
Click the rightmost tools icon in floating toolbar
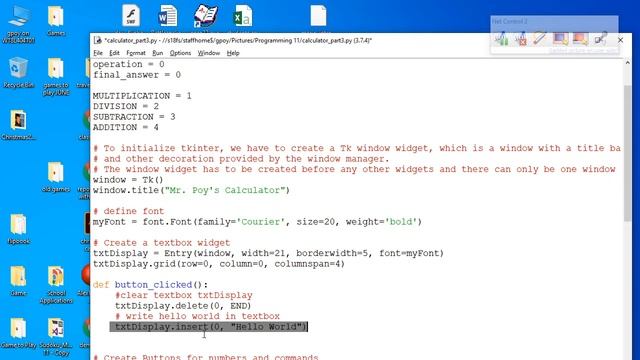point(601,38)
